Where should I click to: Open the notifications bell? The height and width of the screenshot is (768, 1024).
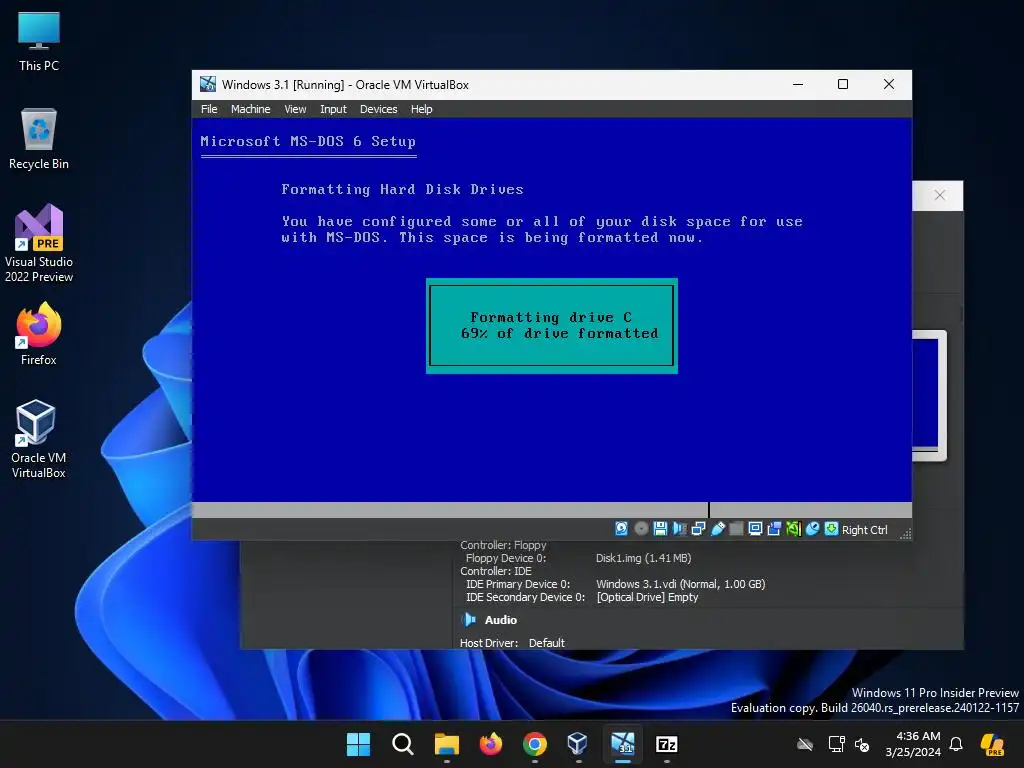956,744
